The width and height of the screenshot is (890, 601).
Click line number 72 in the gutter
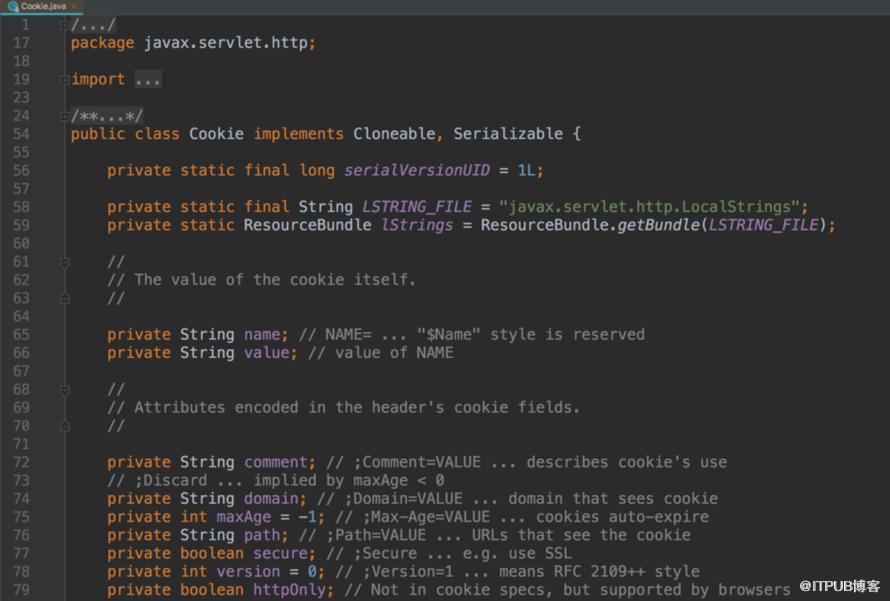[21, 462]
